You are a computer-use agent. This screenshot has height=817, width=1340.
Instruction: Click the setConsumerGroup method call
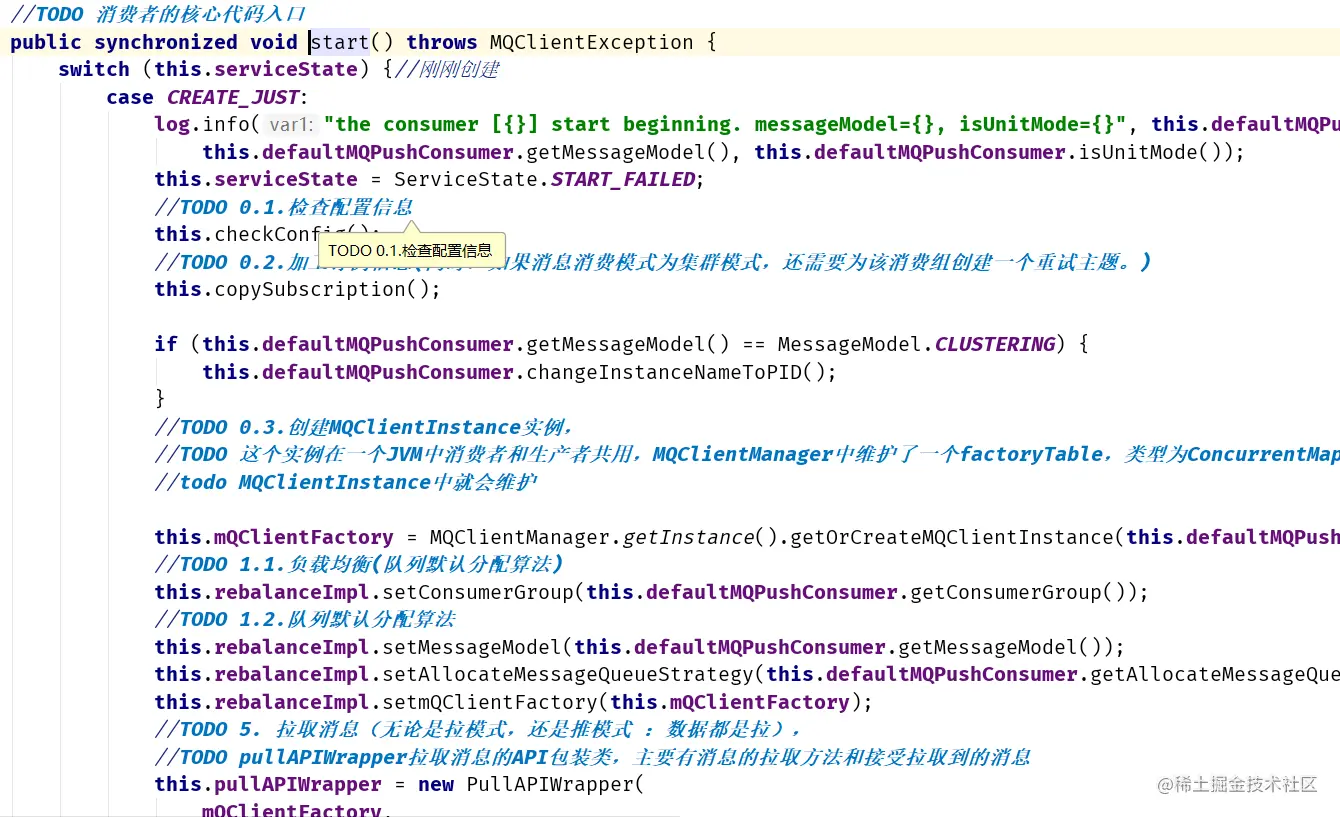tap(478, 592)
